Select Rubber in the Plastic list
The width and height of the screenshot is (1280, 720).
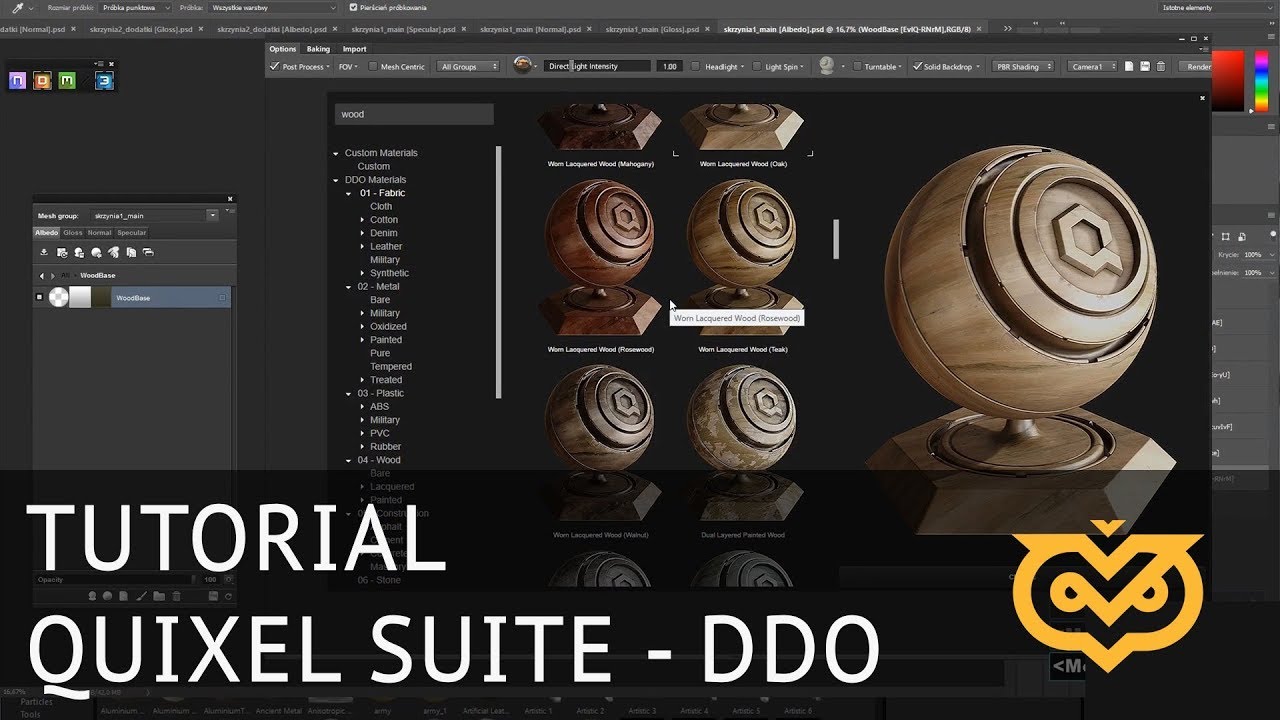385,447
